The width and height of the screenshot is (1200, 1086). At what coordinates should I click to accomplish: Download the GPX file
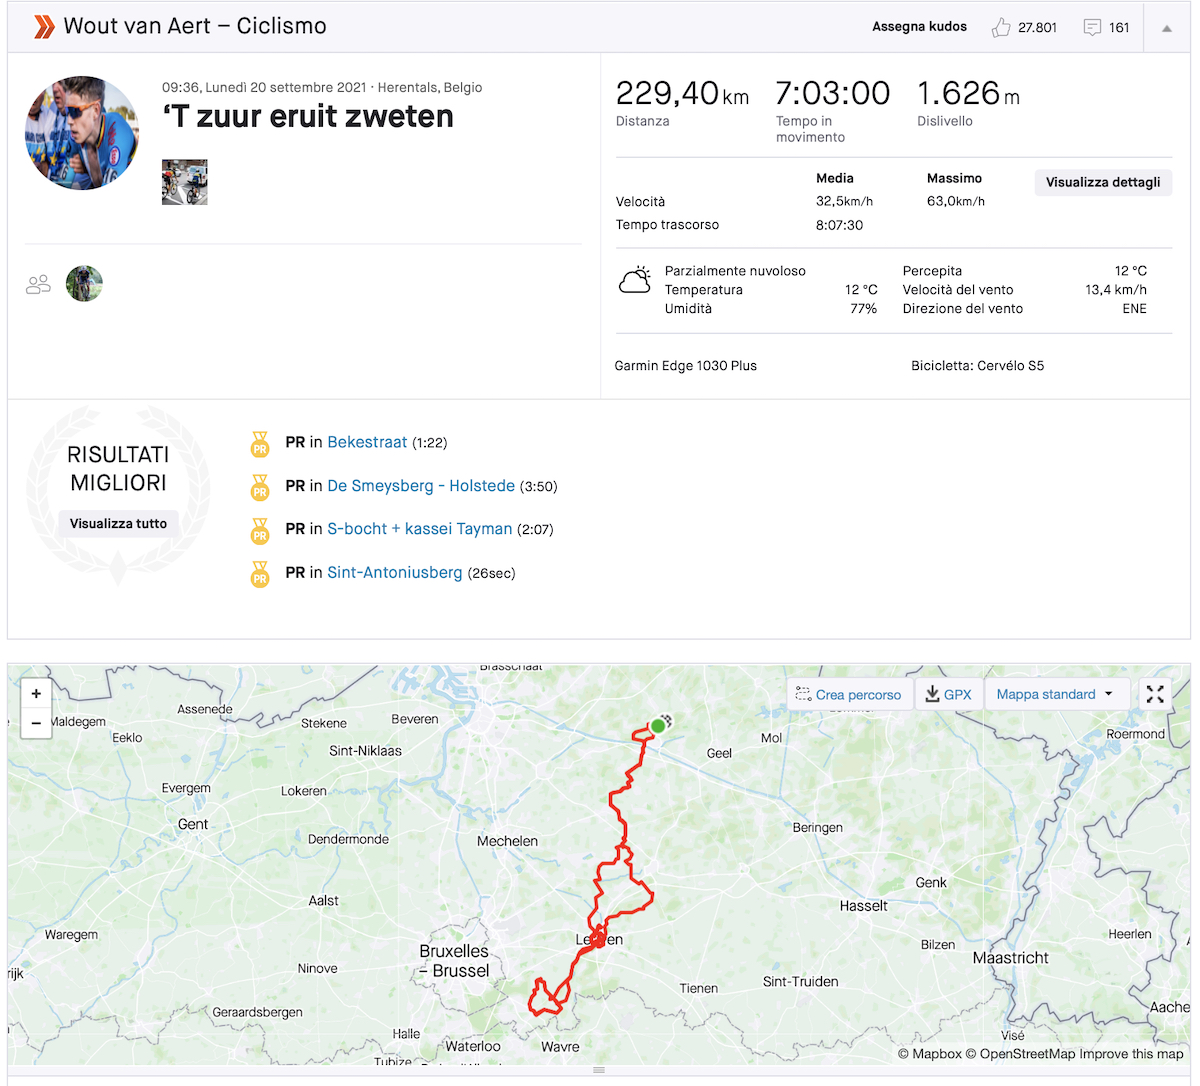[948, 694]
